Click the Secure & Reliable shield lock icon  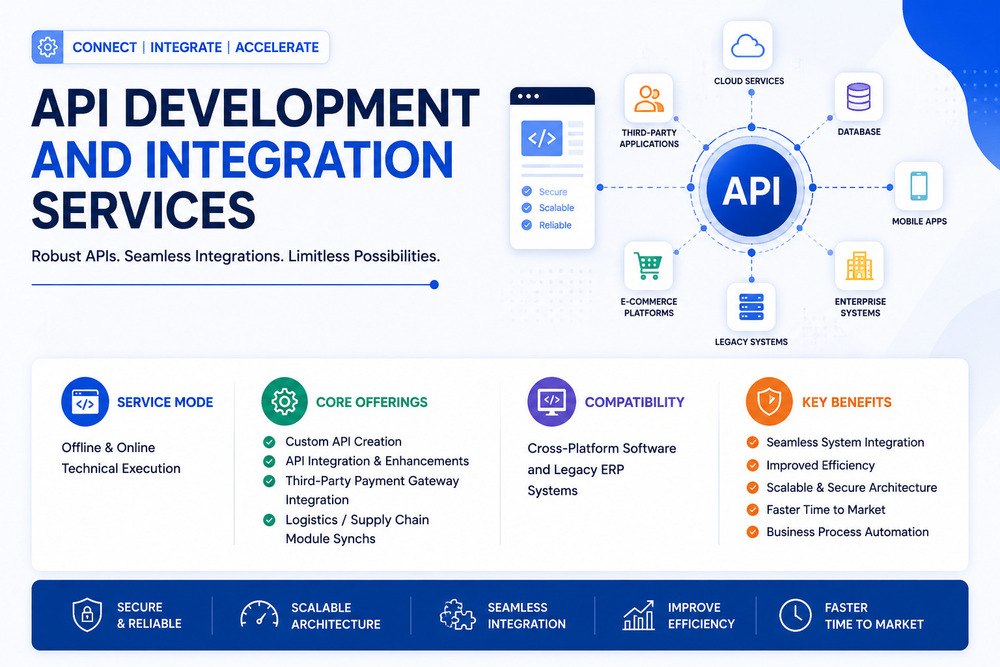(x=87, y=615)
